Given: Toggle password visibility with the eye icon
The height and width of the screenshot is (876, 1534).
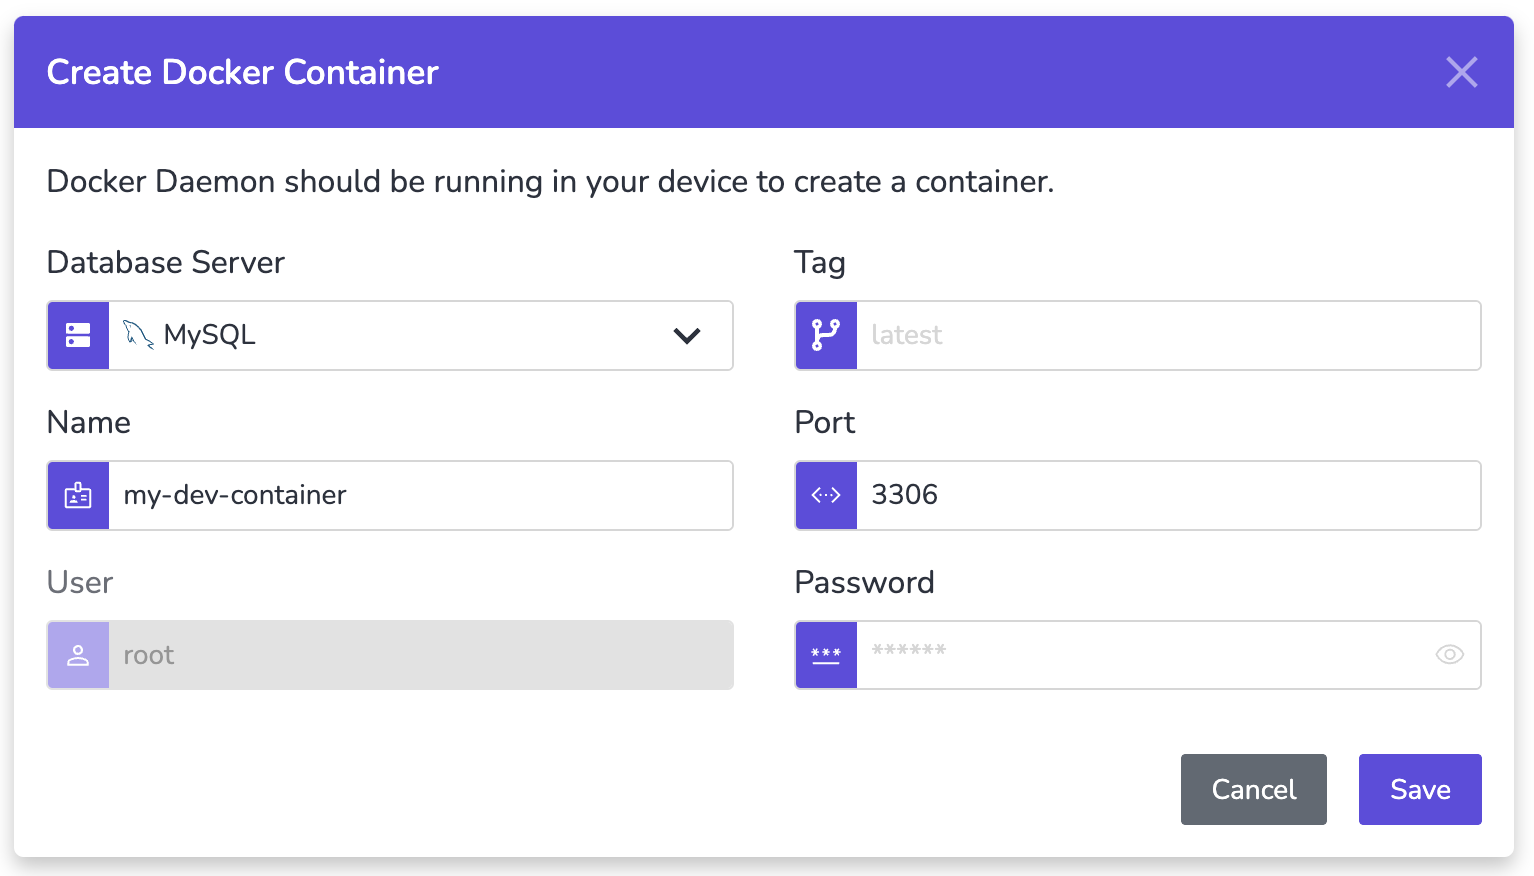Looking at the screenshot, I should [1450, 655].
